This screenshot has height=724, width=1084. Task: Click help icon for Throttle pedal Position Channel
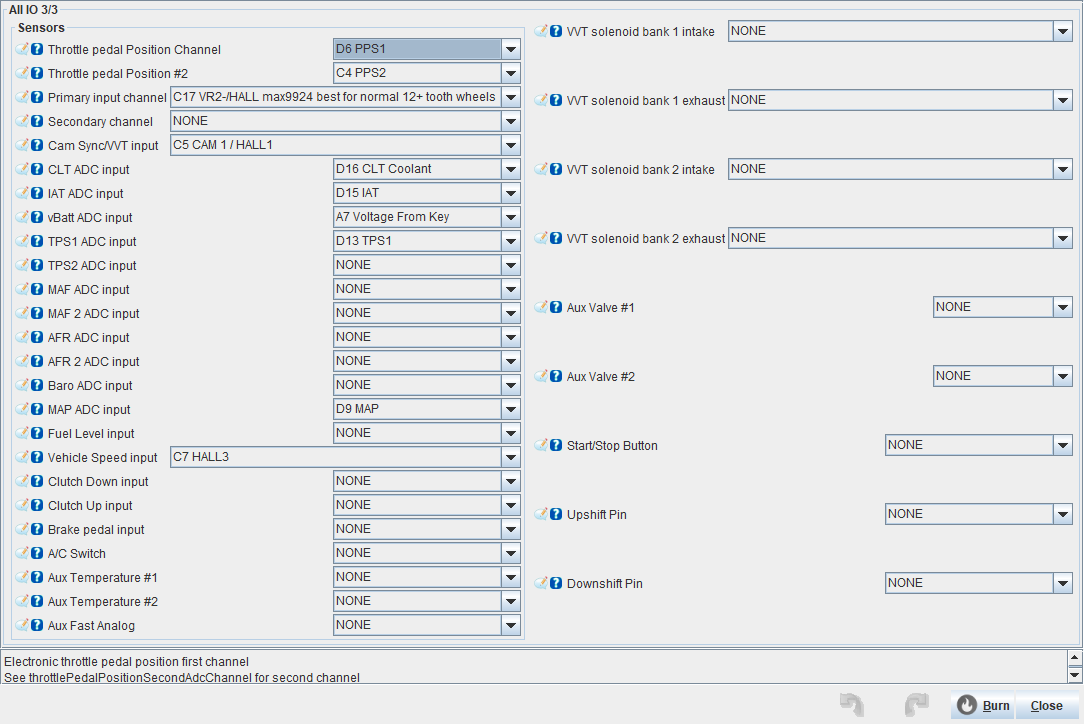(37, 49)
